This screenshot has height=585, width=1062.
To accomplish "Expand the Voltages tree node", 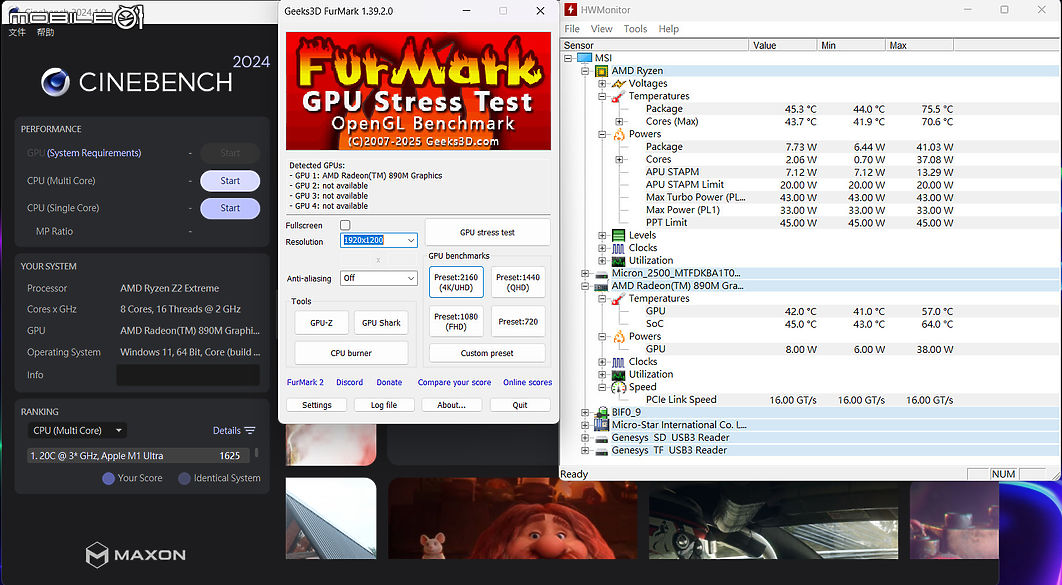I will pyautogui.click(x=602, y=84).
